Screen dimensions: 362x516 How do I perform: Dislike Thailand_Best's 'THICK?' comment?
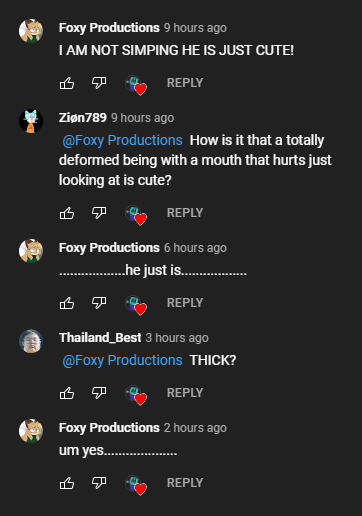(99, 393)
